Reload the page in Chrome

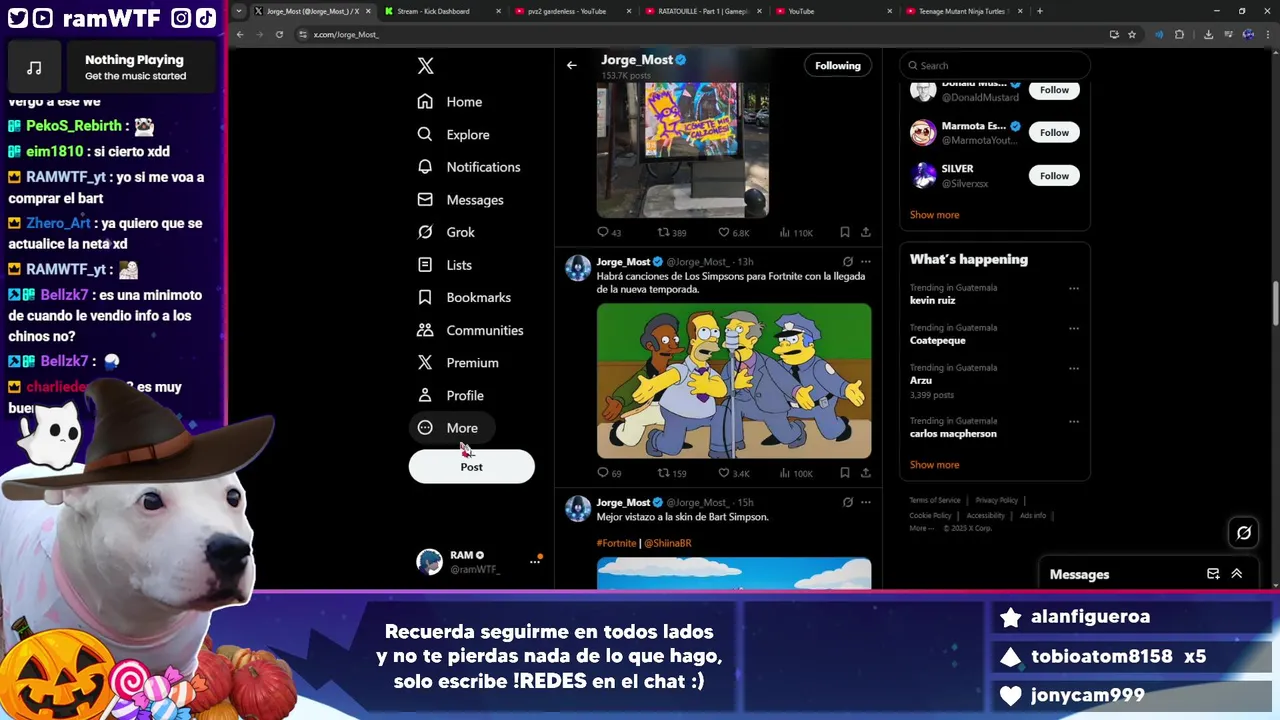279,34
